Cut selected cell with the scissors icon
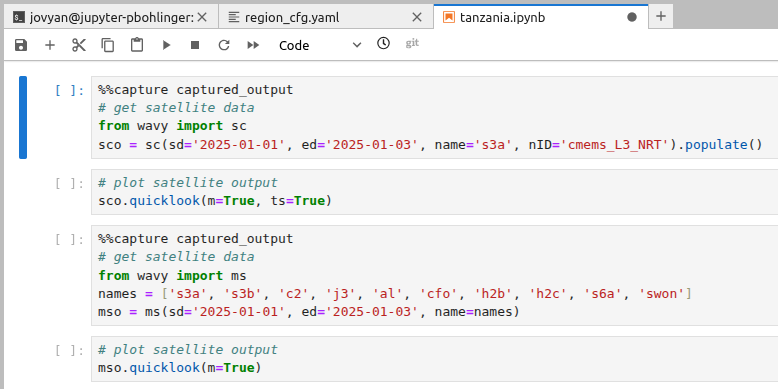Image resolution: width=778 pixels, height=389 pixels. click(78, 45)
